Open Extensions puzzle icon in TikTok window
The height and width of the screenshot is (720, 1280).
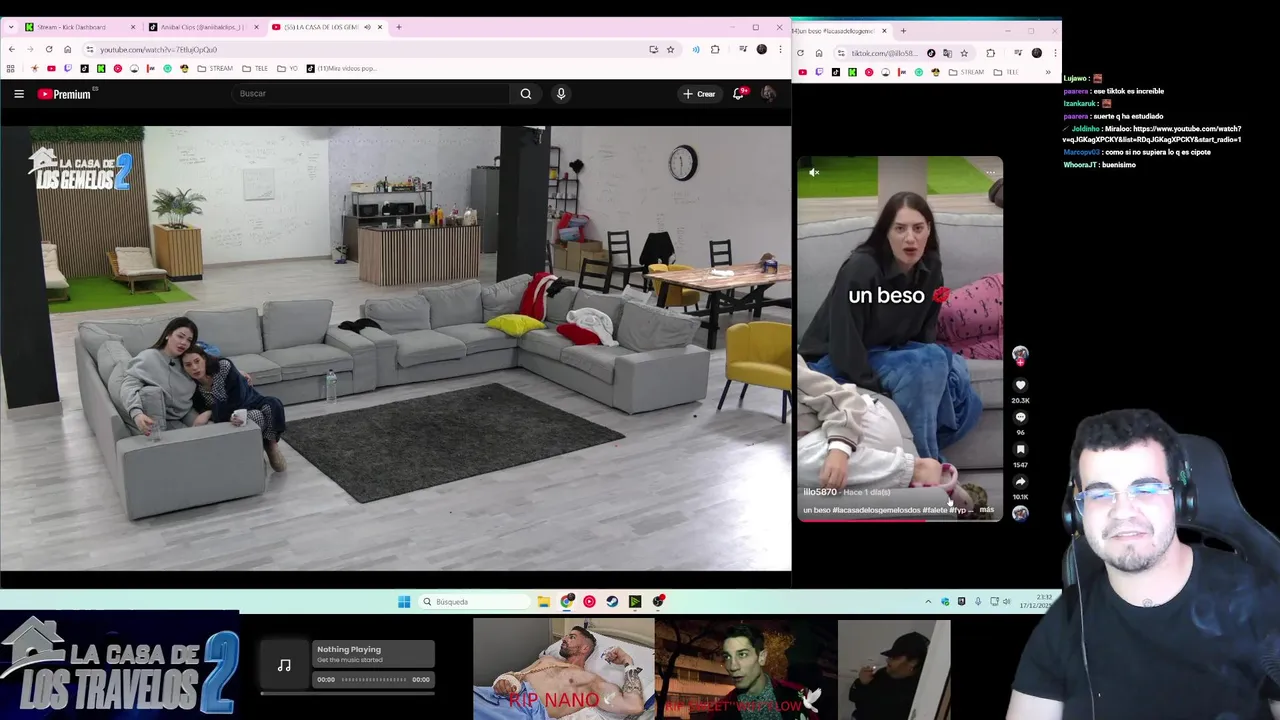pyautogui.click(x=990, y=53)
